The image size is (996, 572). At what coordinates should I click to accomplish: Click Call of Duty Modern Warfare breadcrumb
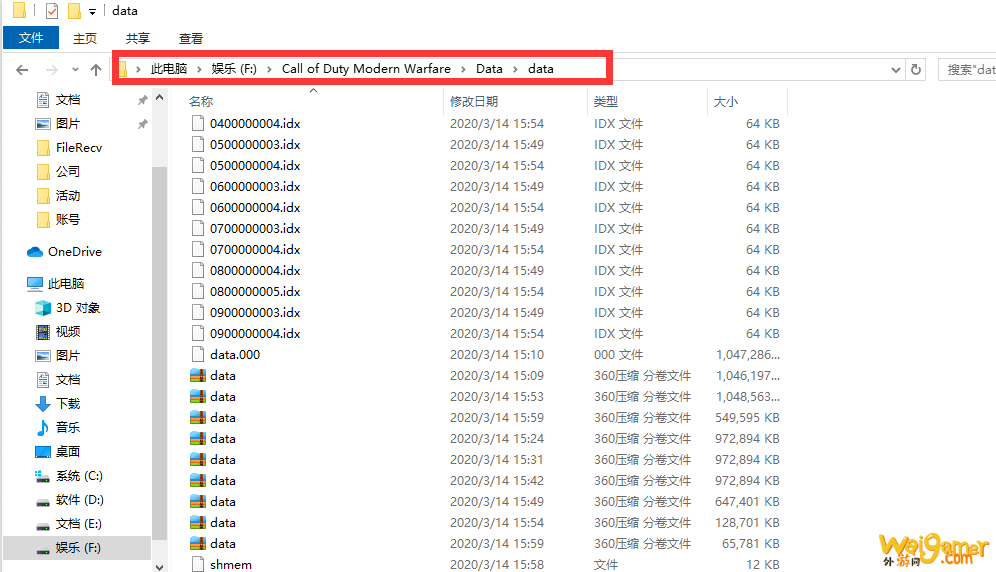click(x=367, y=69)
